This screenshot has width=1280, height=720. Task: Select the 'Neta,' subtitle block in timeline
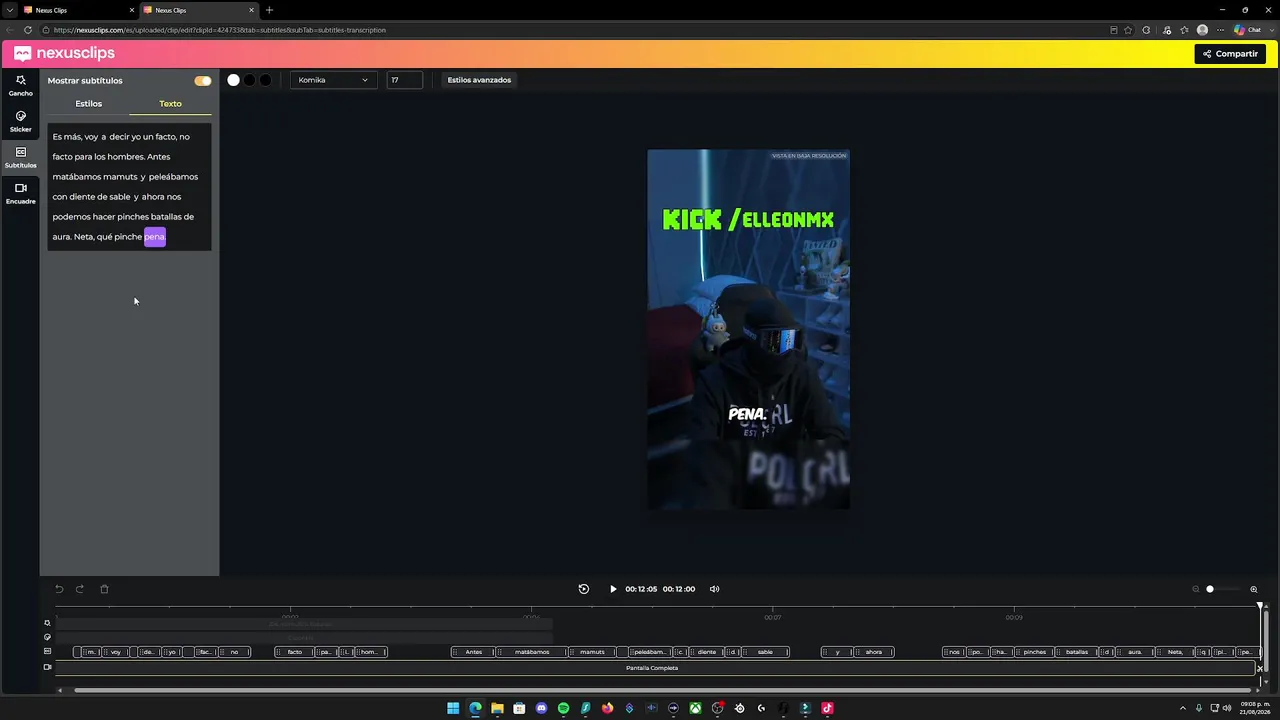coord(1175,652)
